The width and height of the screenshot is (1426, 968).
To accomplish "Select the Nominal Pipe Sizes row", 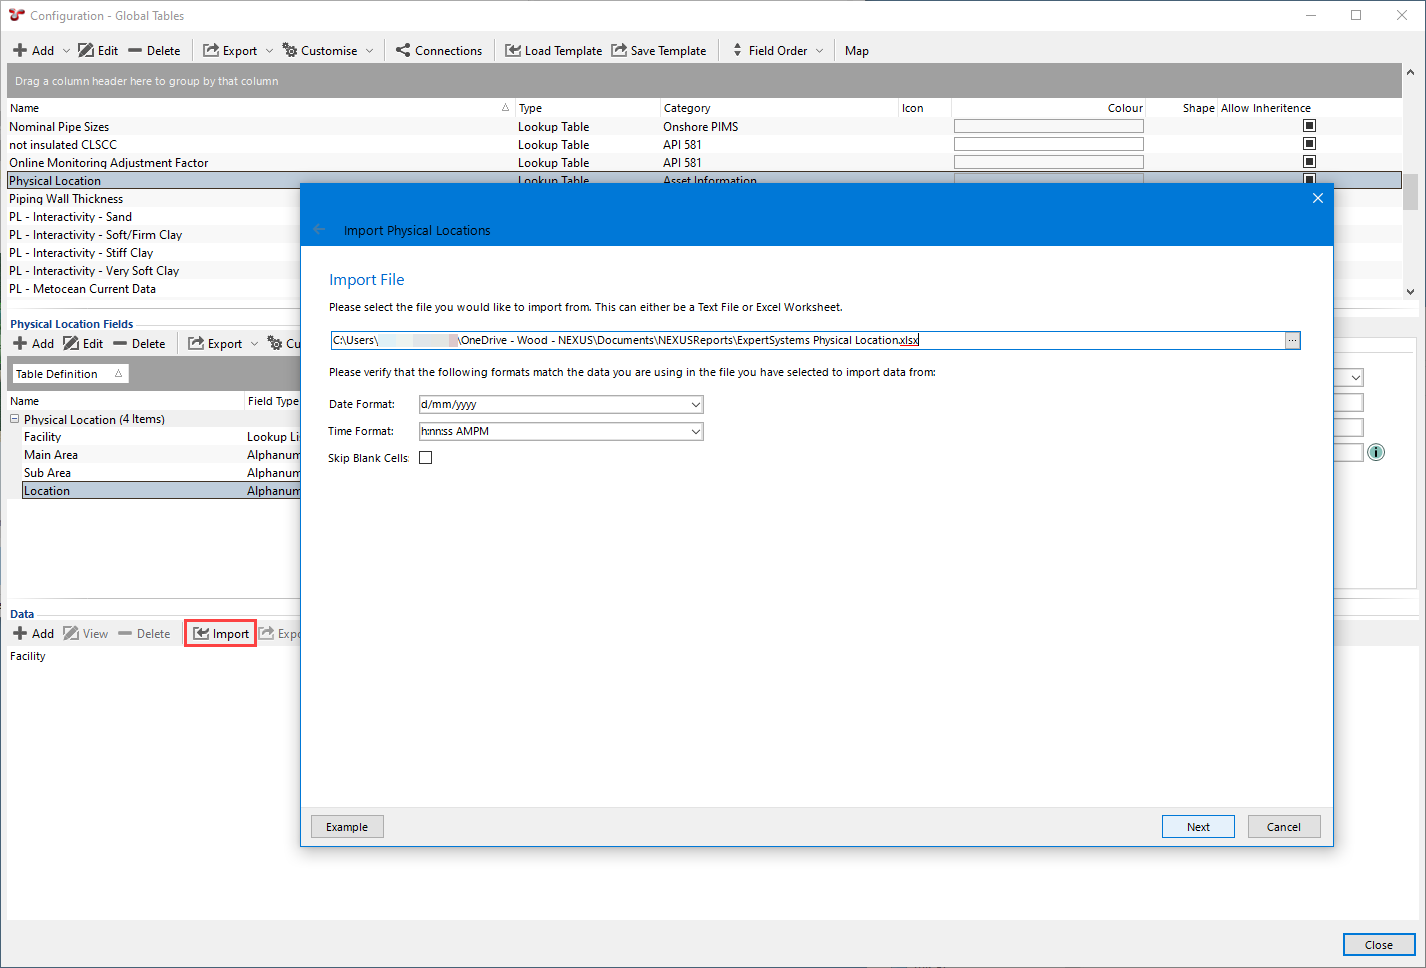I will [x=704, y=126].
